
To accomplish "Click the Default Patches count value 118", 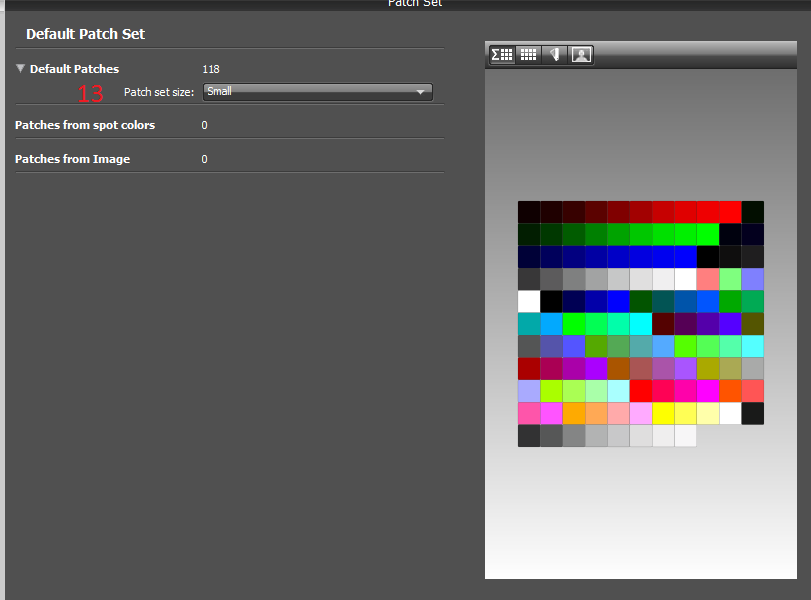I will [x=211, y=69].
